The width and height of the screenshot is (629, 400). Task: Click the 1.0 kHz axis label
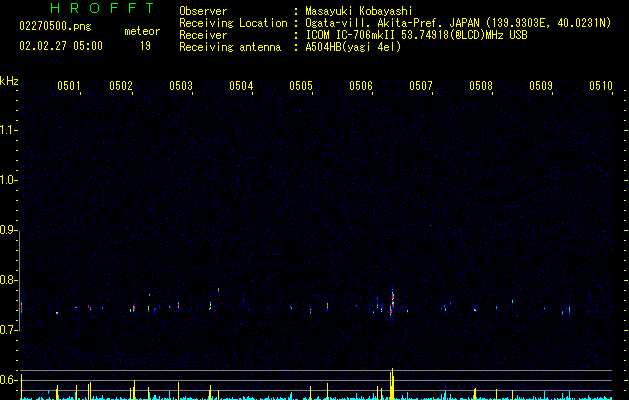pyautogui.click(x=8, y=180)
